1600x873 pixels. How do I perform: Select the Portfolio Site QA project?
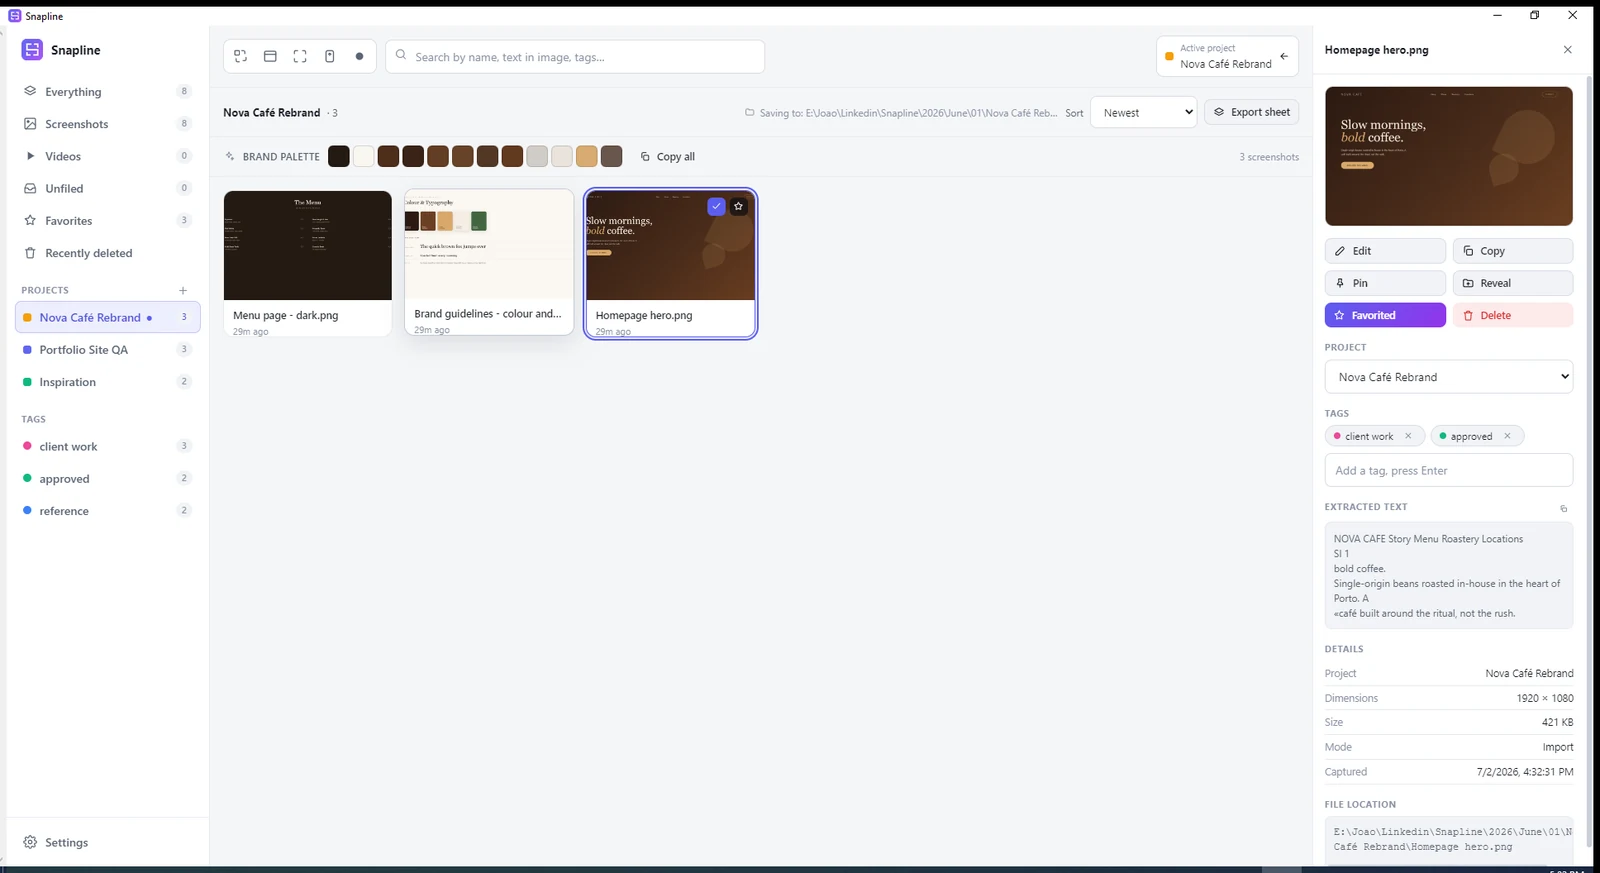[x=108, y=350]
